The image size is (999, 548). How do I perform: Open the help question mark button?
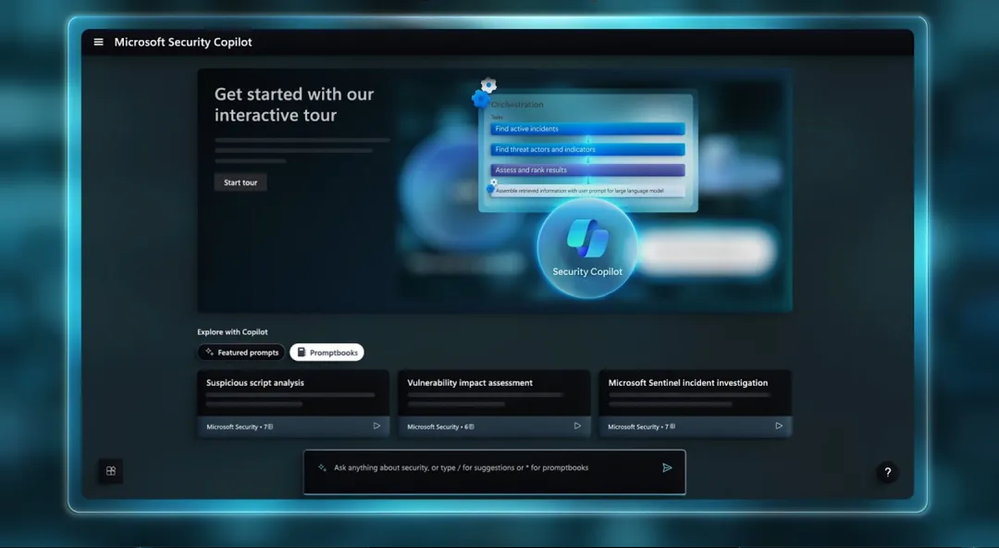click(x=888, y=472)
